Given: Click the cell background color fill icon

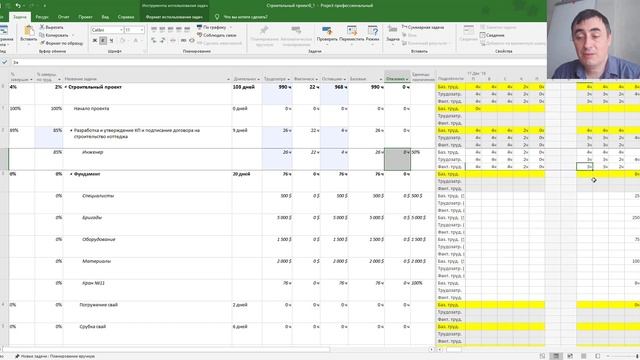Looking at the screenshot, I should [123, 40].
